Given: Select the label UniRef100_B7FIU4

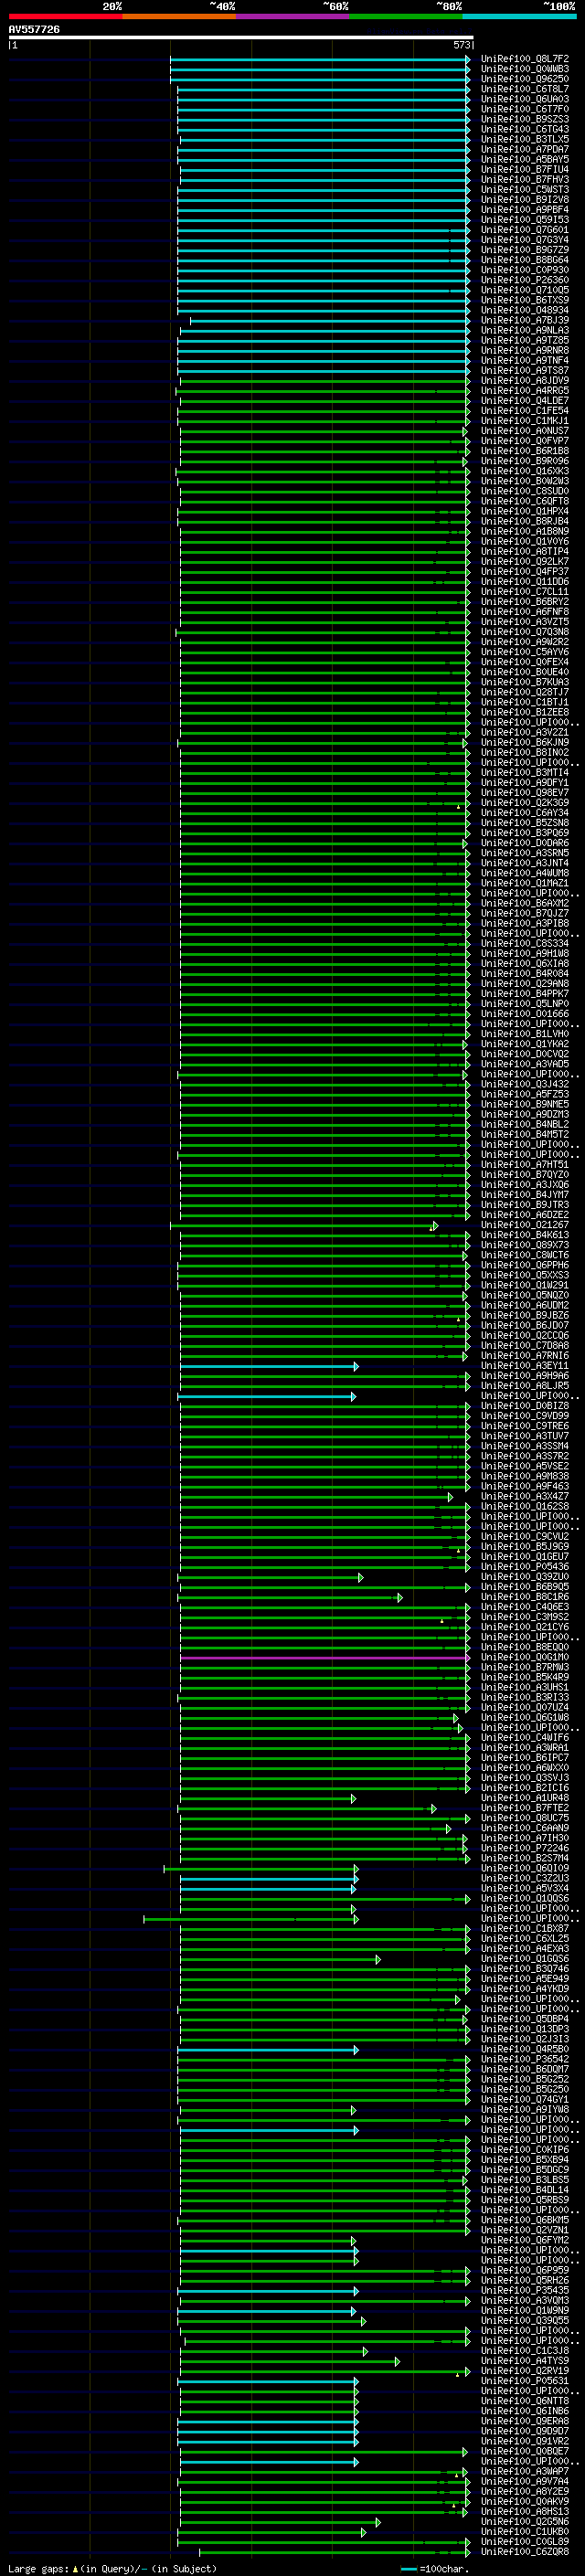Looking at the screenshot, I should pos(525,170).
